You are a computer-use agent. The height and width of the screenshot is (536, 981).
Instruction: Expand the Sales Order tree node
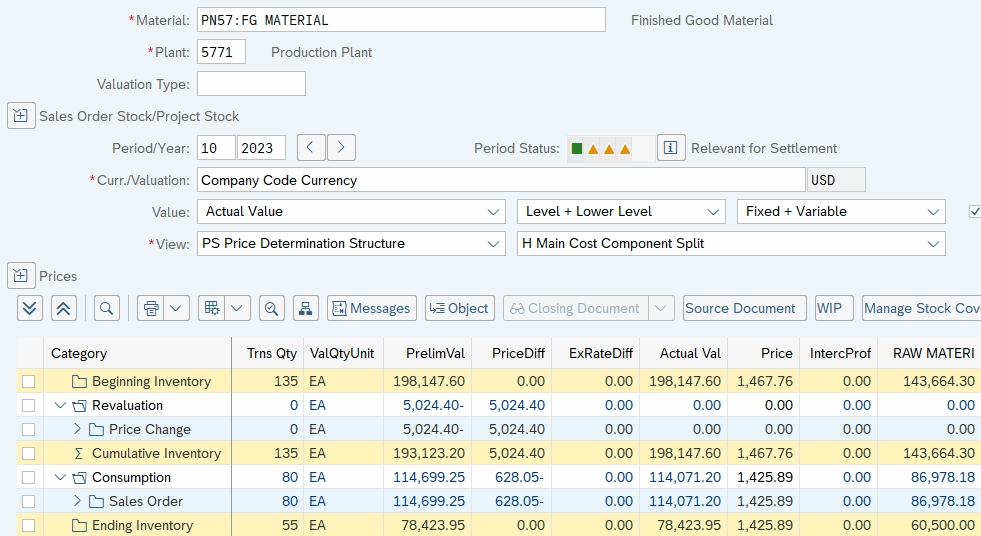coord(78,501)
